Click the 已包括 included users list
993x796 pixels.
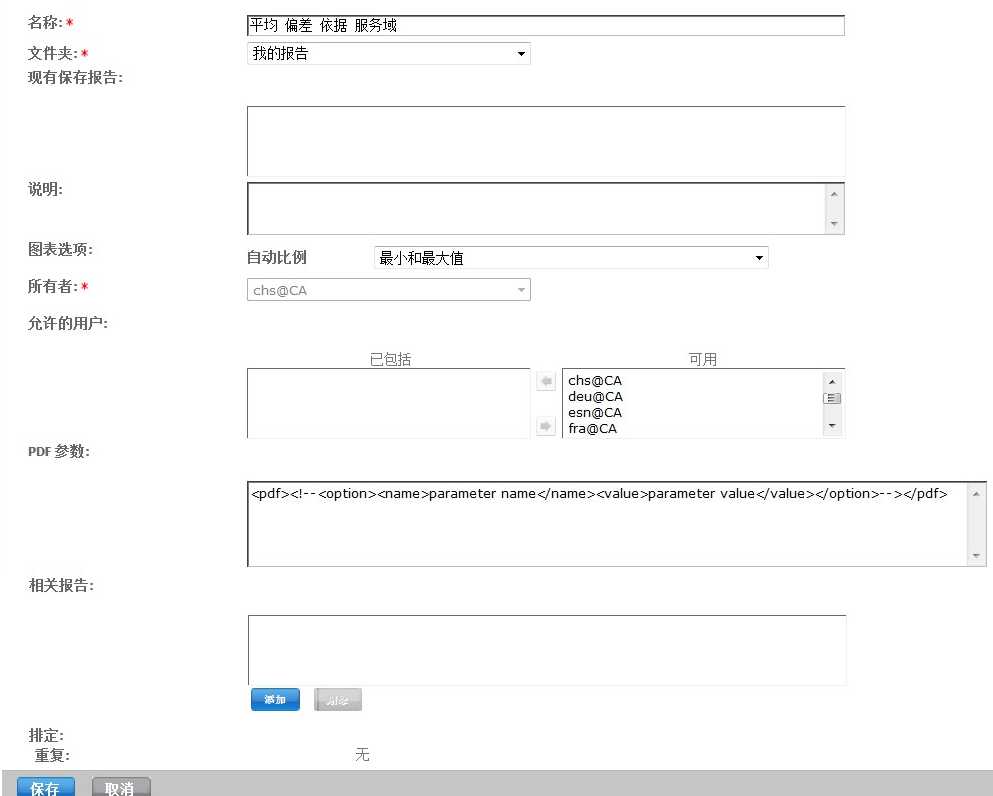coord(388,403)
